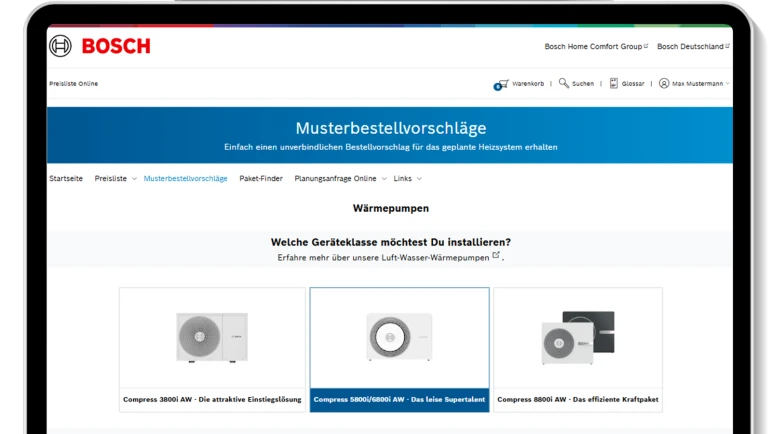
Task: Select Musterbestellvorschläge navigation item
Action: point(185,179)
